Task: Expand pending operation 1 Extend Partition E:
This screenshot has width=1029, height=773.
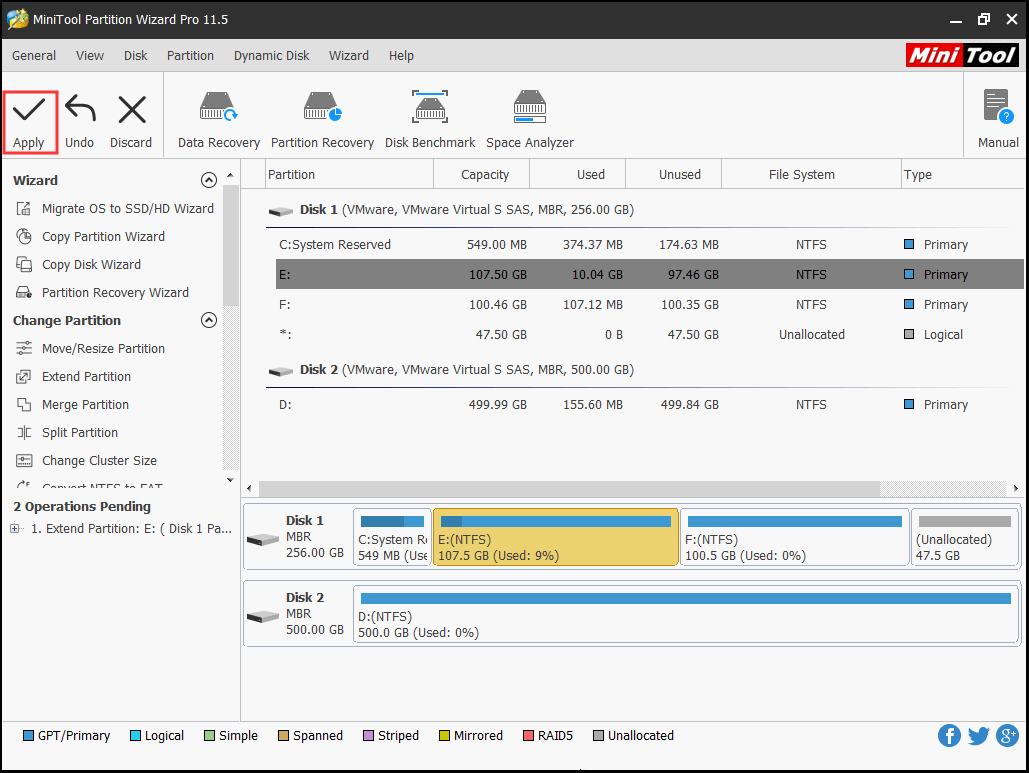Action: click(14, 528)
